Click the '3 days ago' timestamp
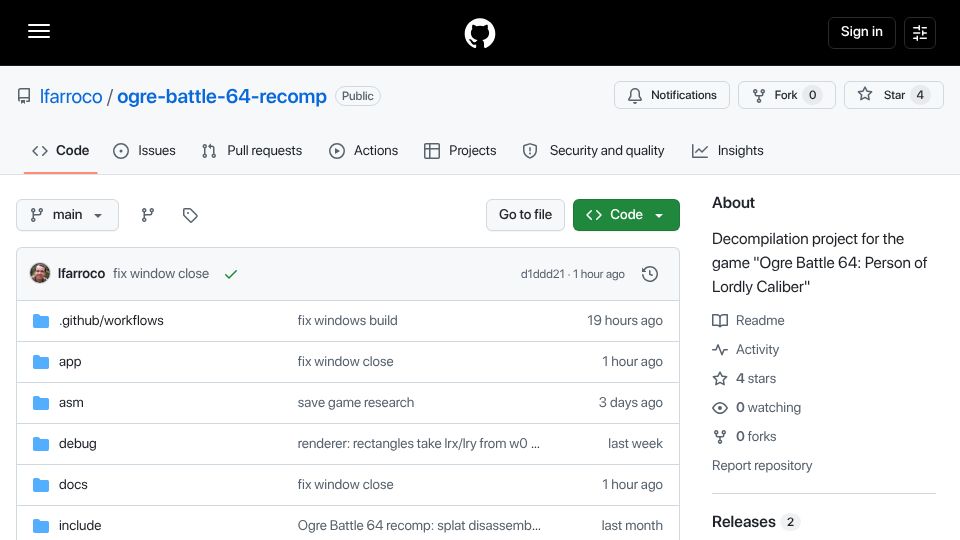Screen dimensions: 960x540 point(631,403)
